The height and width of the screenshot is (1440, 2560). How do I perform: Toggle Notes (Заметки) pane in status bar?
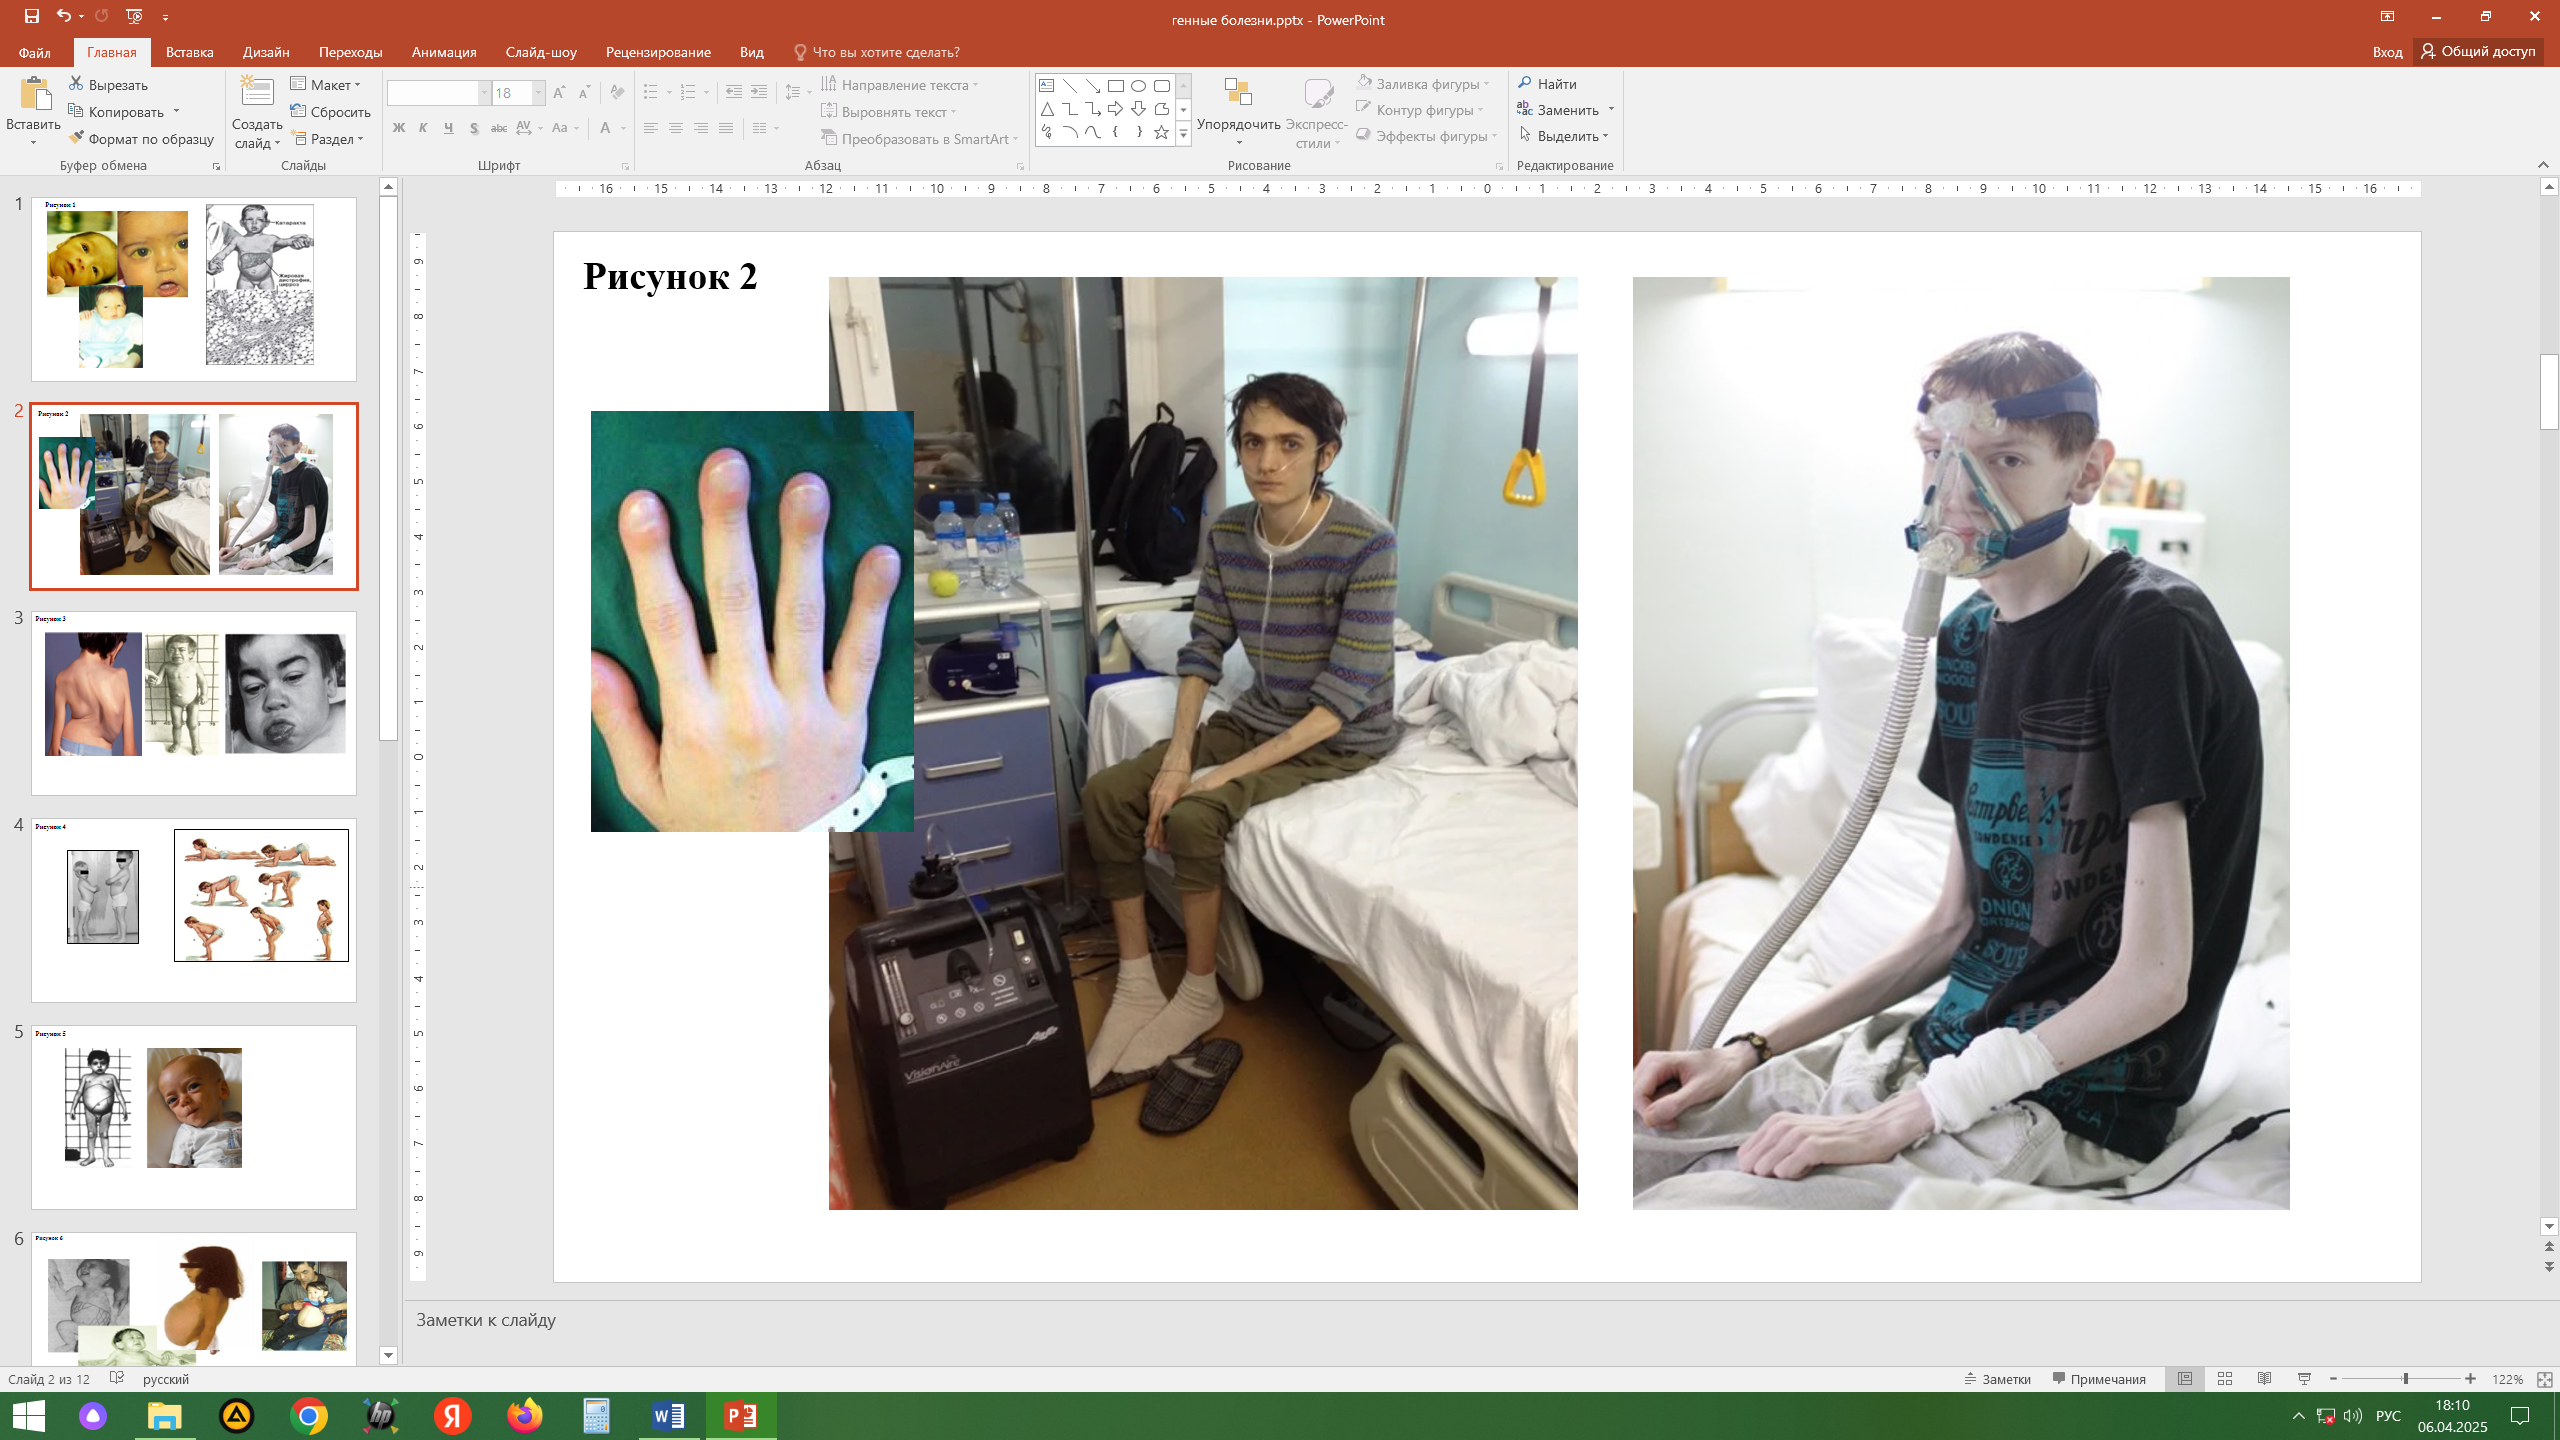[1998, 1379]
